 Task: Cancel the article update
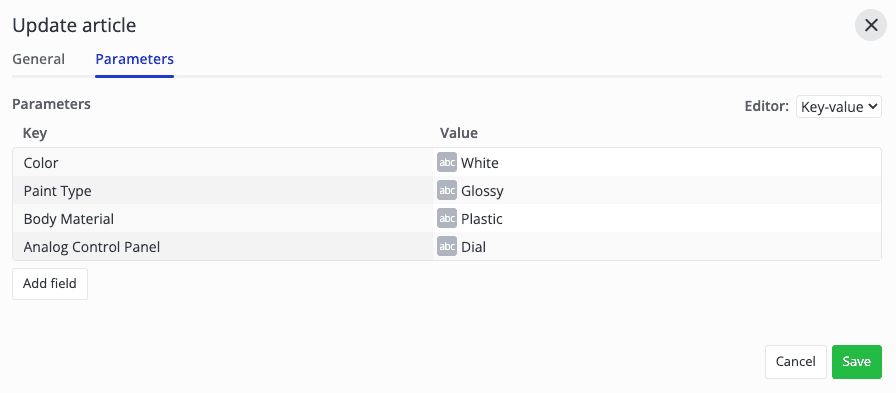point(795,362)
